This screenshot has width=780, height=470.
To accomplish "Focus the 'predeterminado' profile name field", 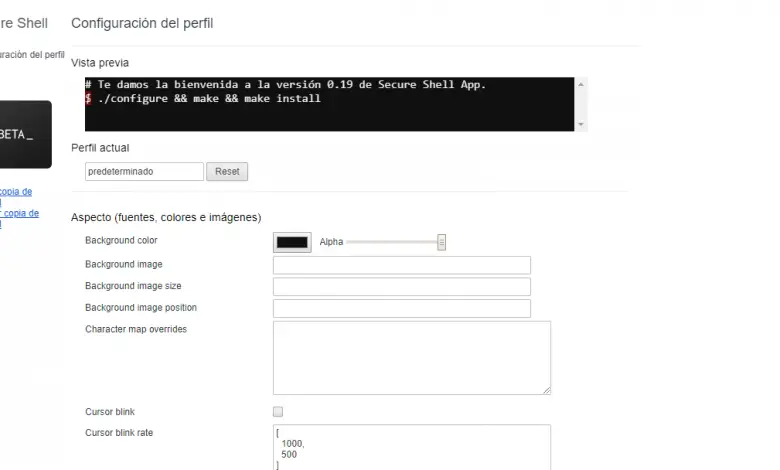I will (x=144, y=172).
